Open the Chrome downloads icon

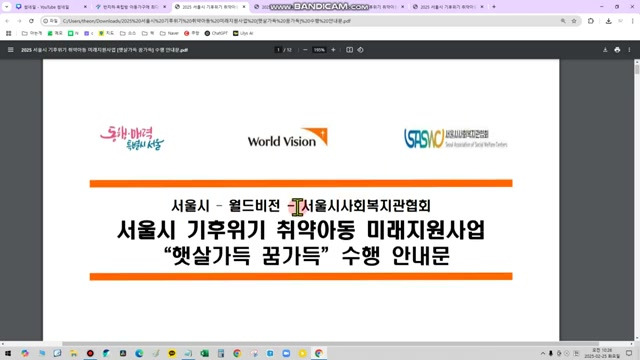coord(609,21)
